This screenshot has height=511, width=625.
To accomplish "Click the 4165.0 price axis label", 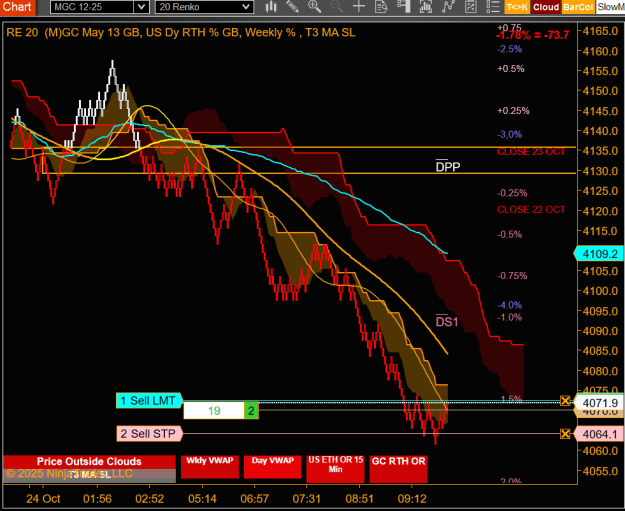I will [x=600, y=31].
